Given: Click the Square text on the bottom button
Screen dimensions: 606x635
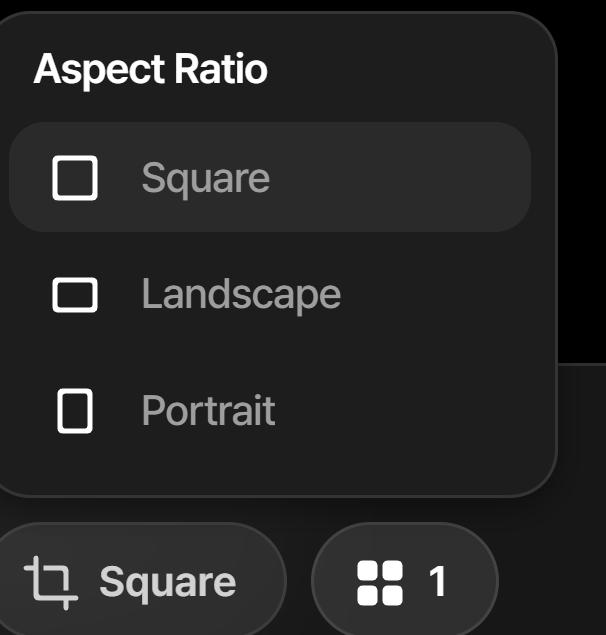Looking at the screenshot, I should [x=168, y=582].
